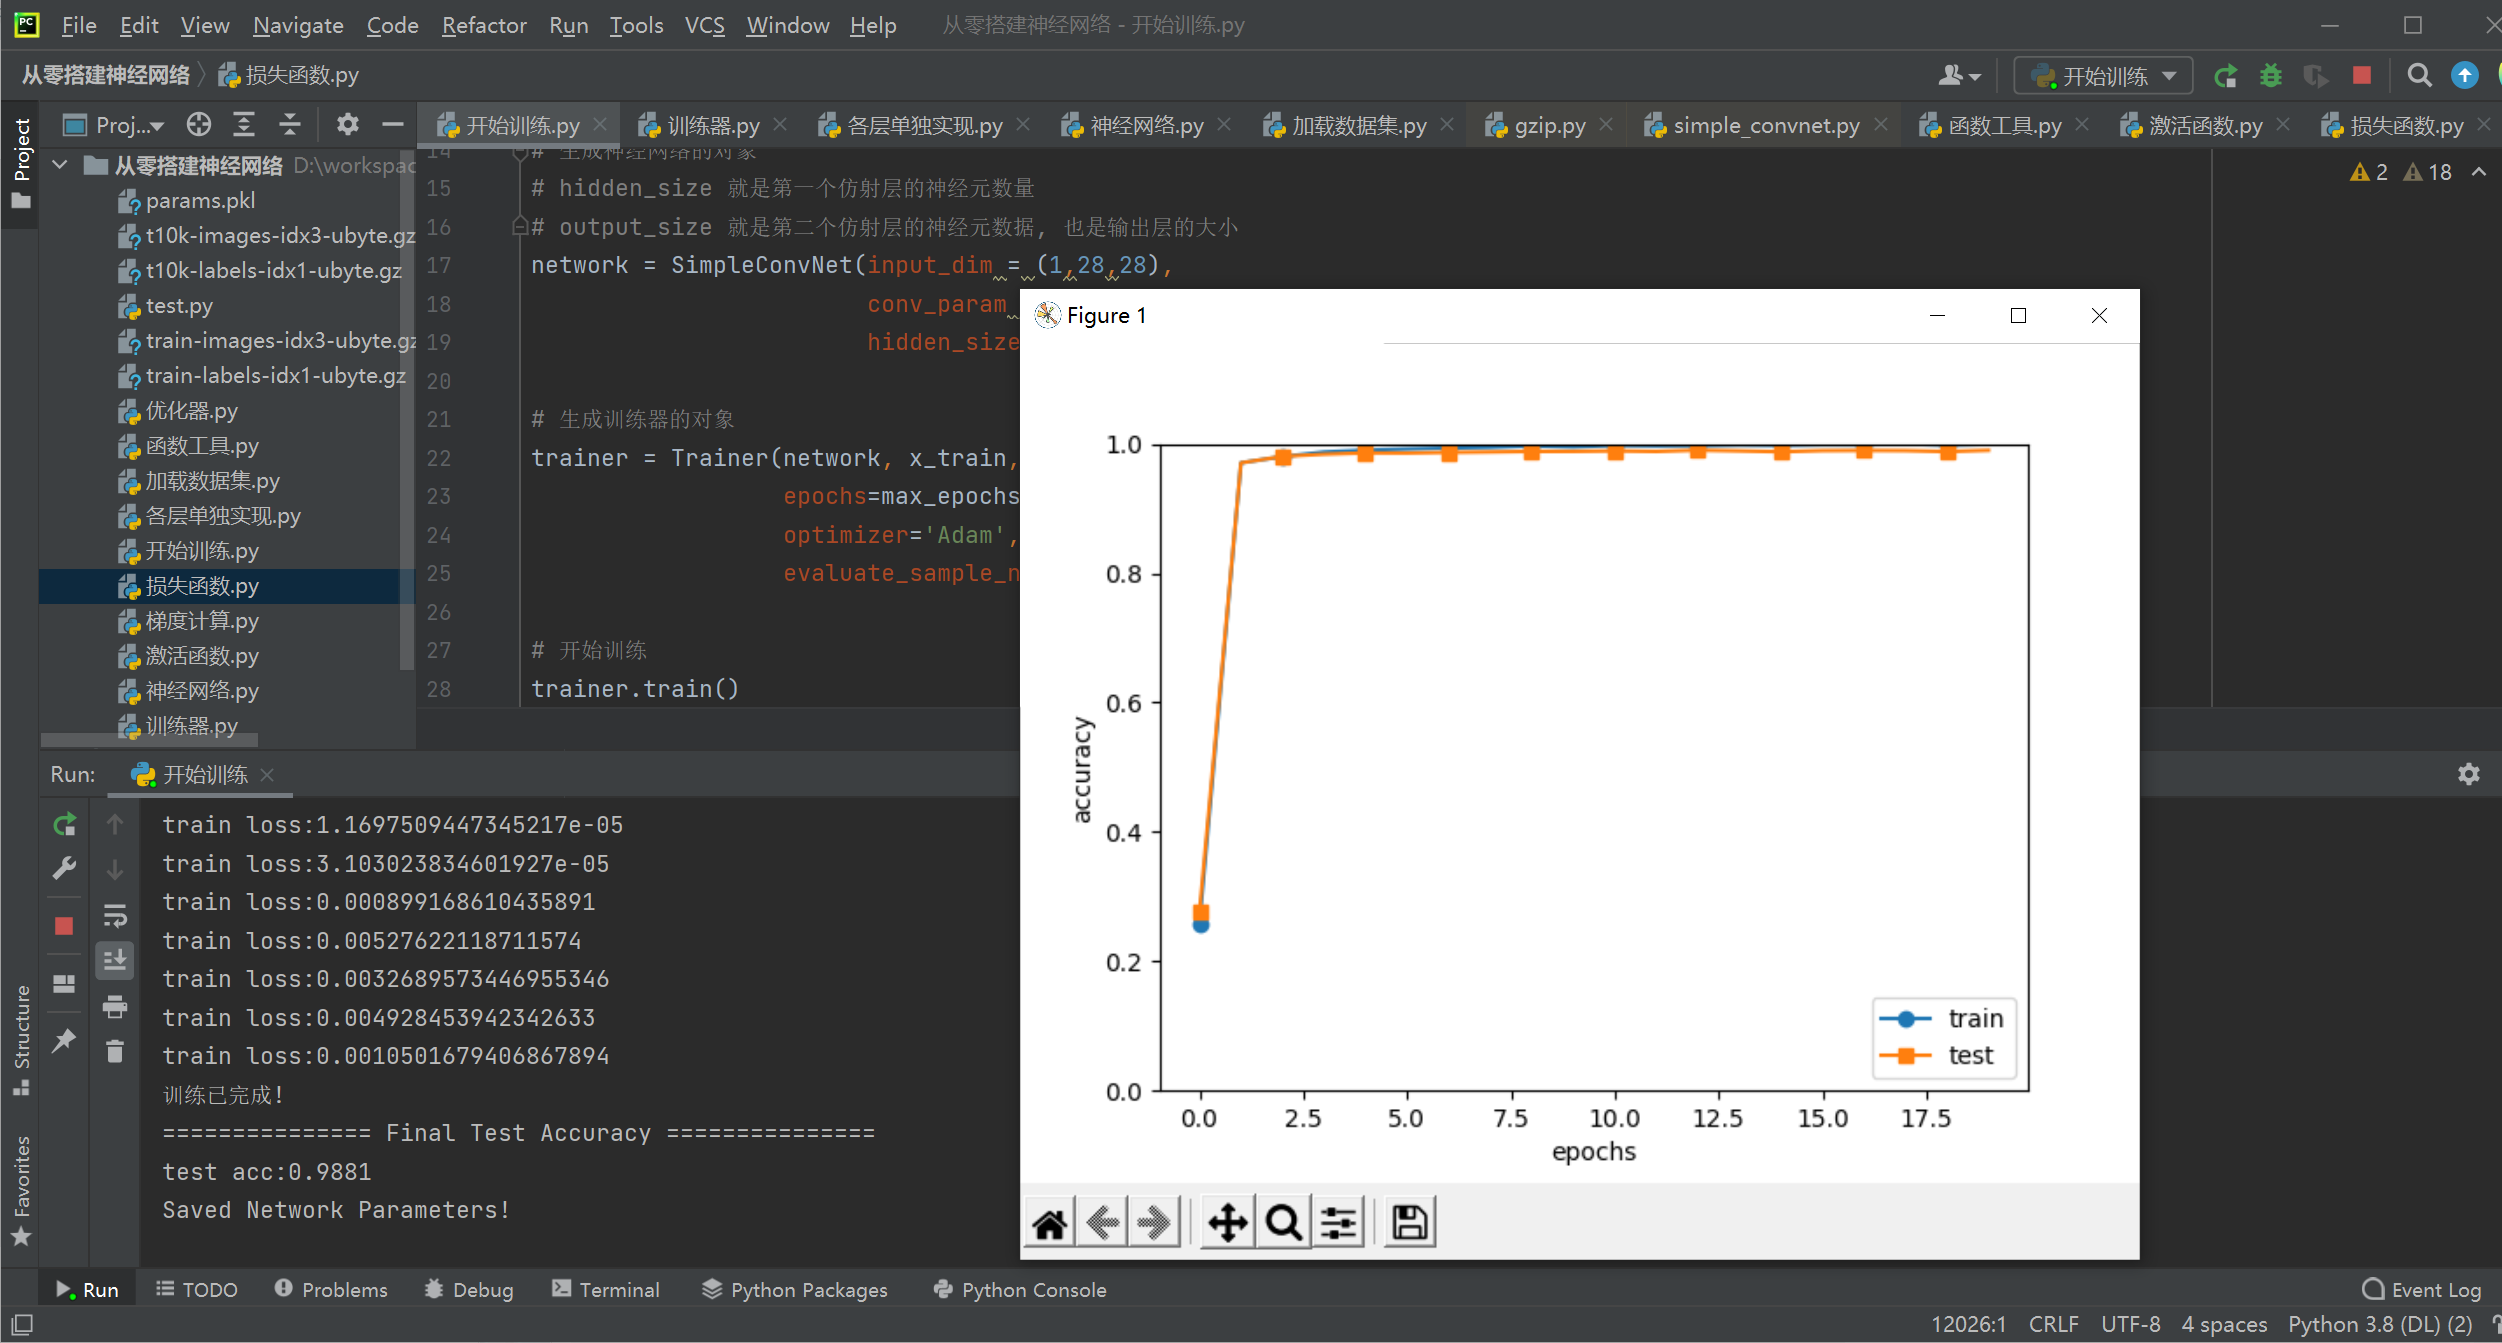The height and width of the screenshot is (1343, 2502).
Task: Click the print icon in Run console
Action: pos(115,1007)
